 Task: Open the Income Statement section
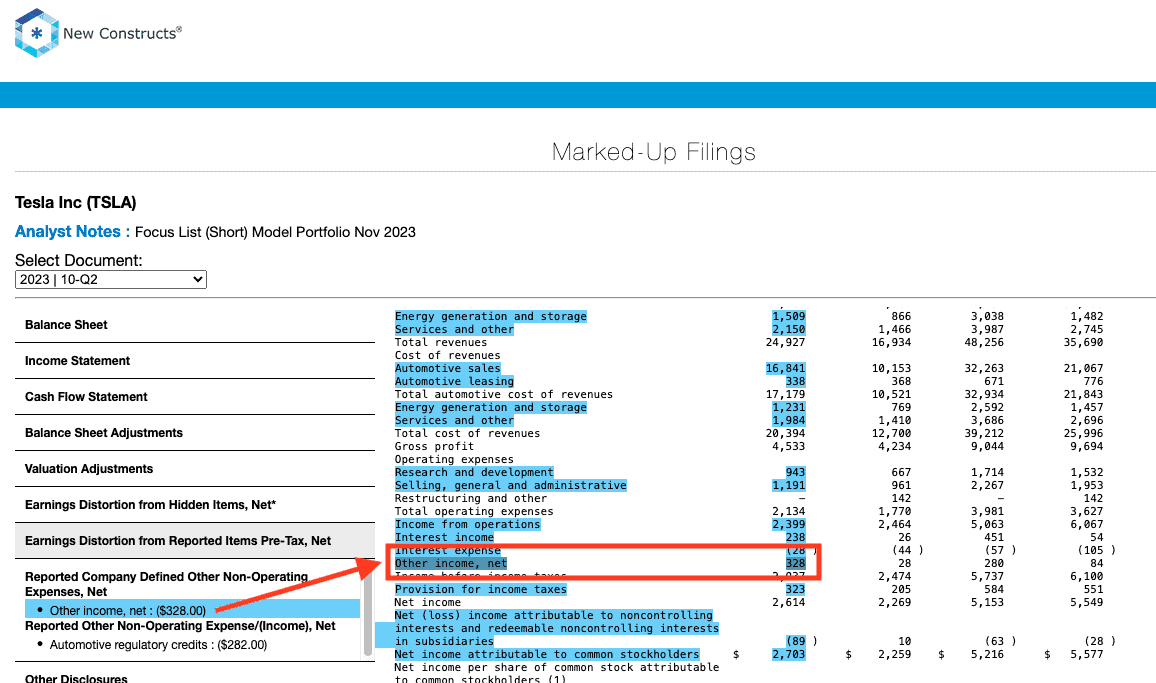pyautogui.click(x=195, y=361)
